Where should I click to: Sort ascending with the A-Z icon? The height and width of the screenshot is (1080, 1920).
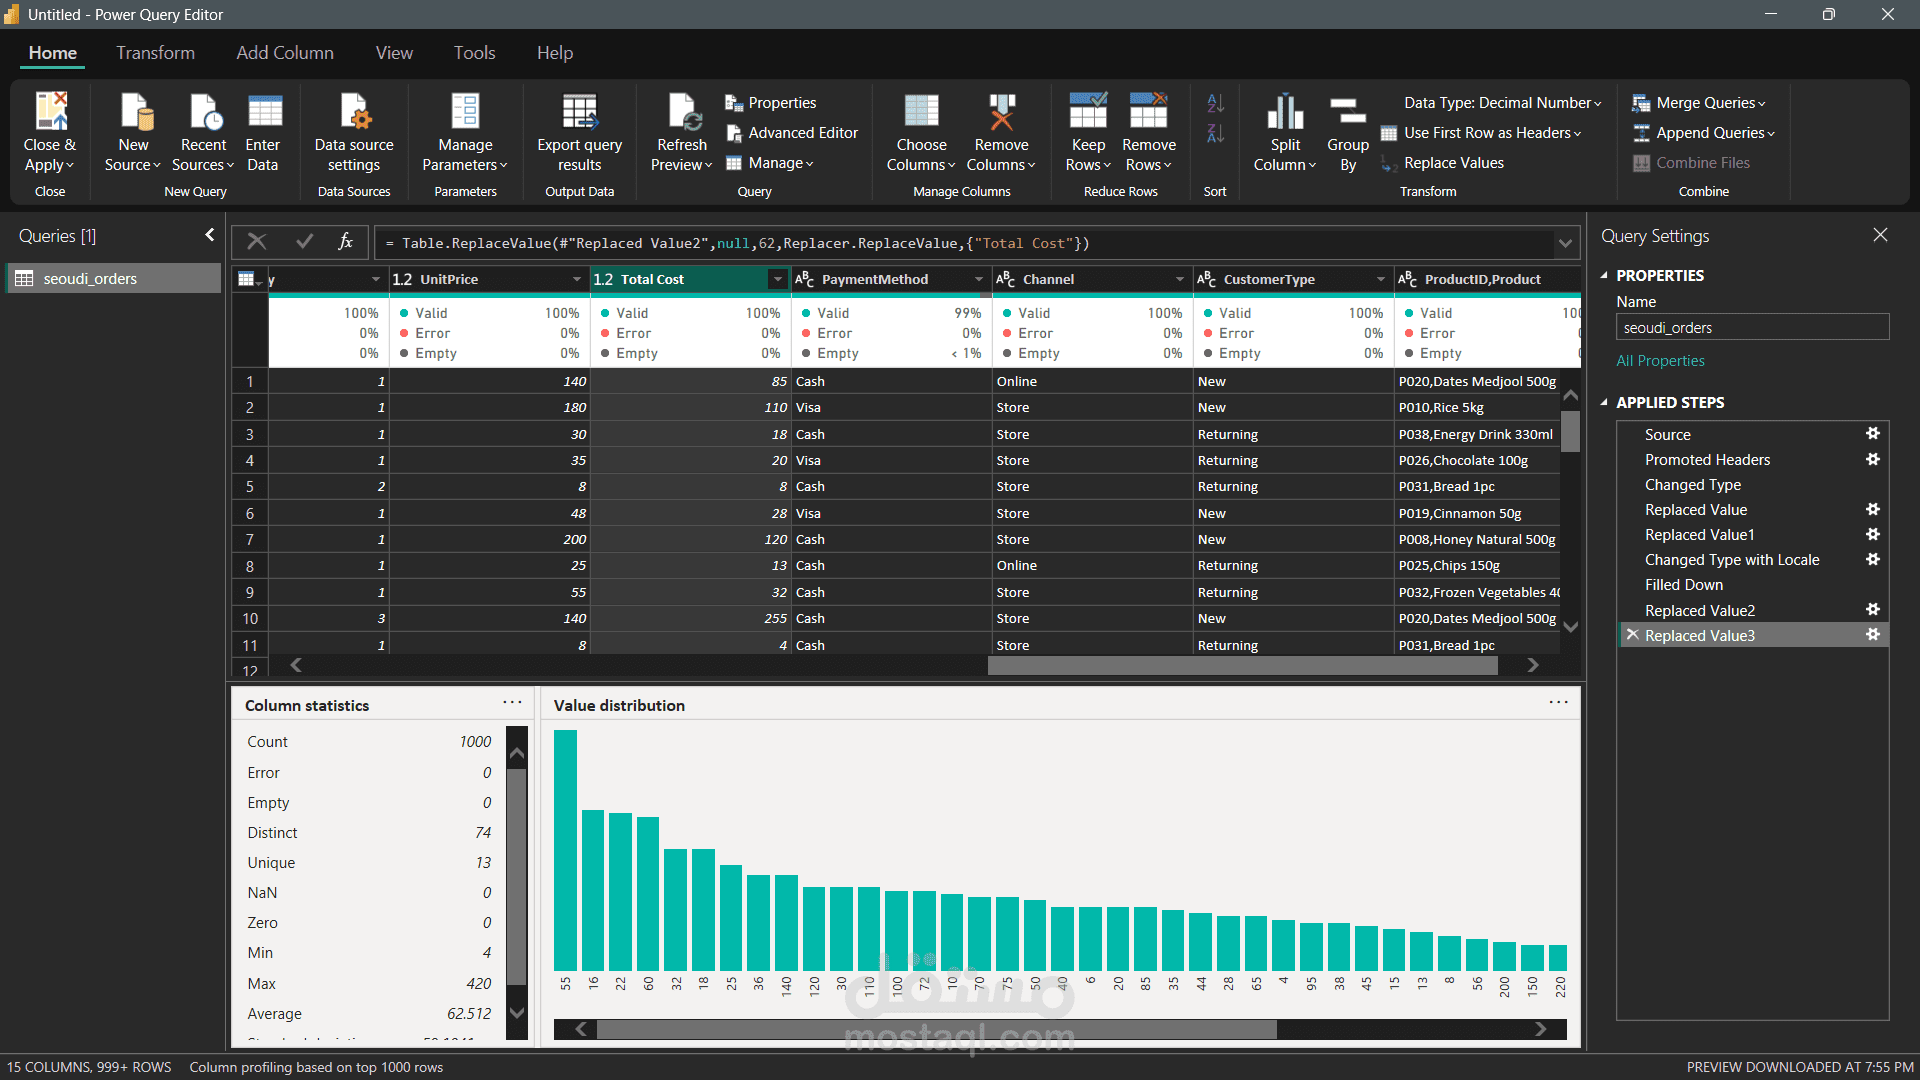[1215, 103]
